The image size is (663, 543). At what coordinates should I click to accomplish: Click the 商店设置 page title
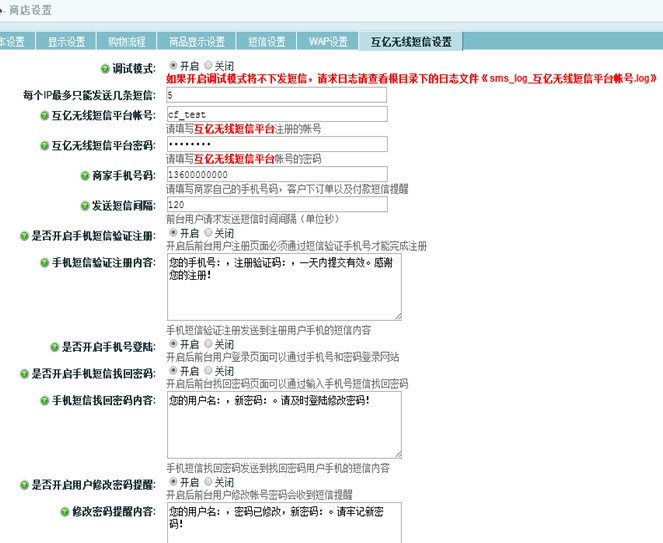(x=30, y=10)
